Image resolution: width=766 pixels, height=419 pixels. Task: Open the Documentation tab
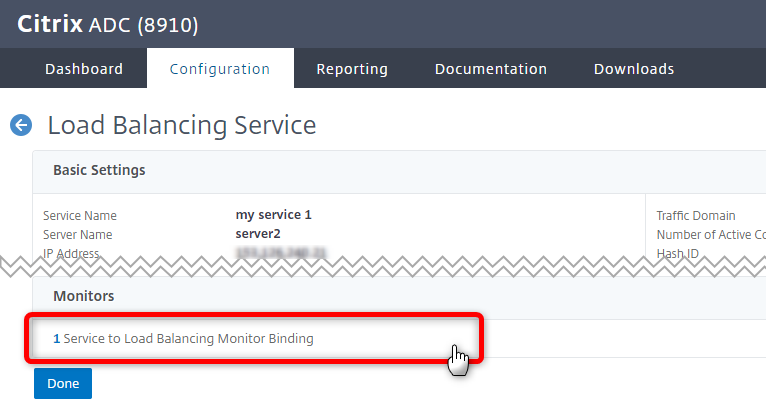coord(491,69)
